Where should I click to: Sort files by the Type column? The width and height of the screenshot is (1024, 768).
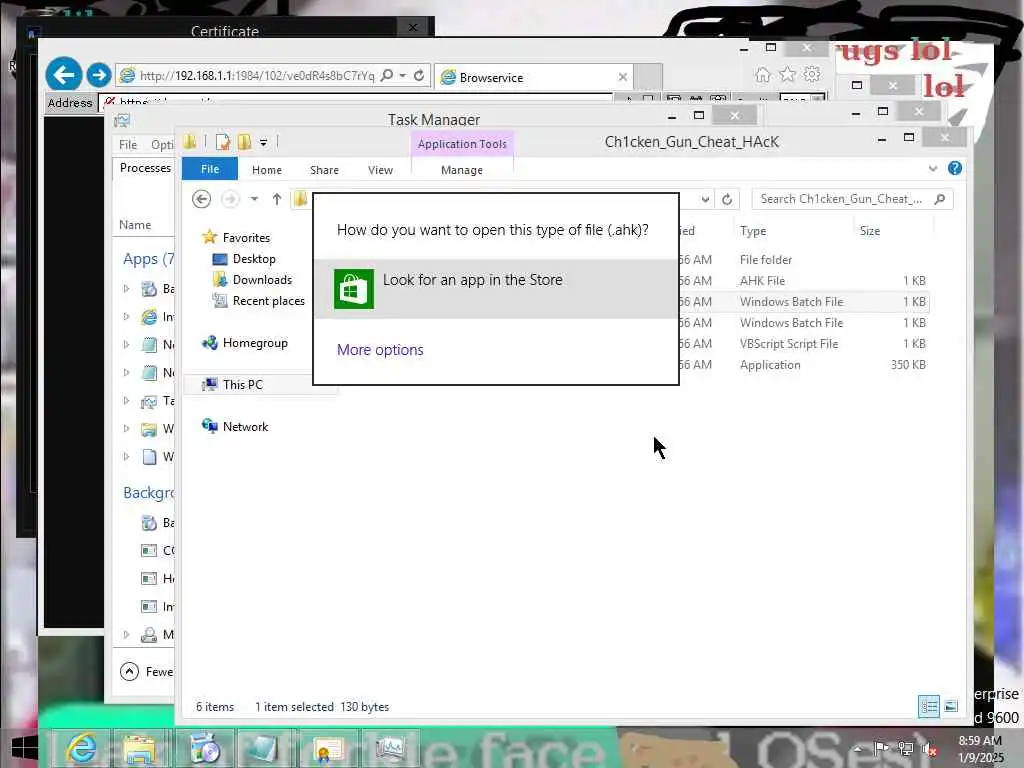[753, 231]
